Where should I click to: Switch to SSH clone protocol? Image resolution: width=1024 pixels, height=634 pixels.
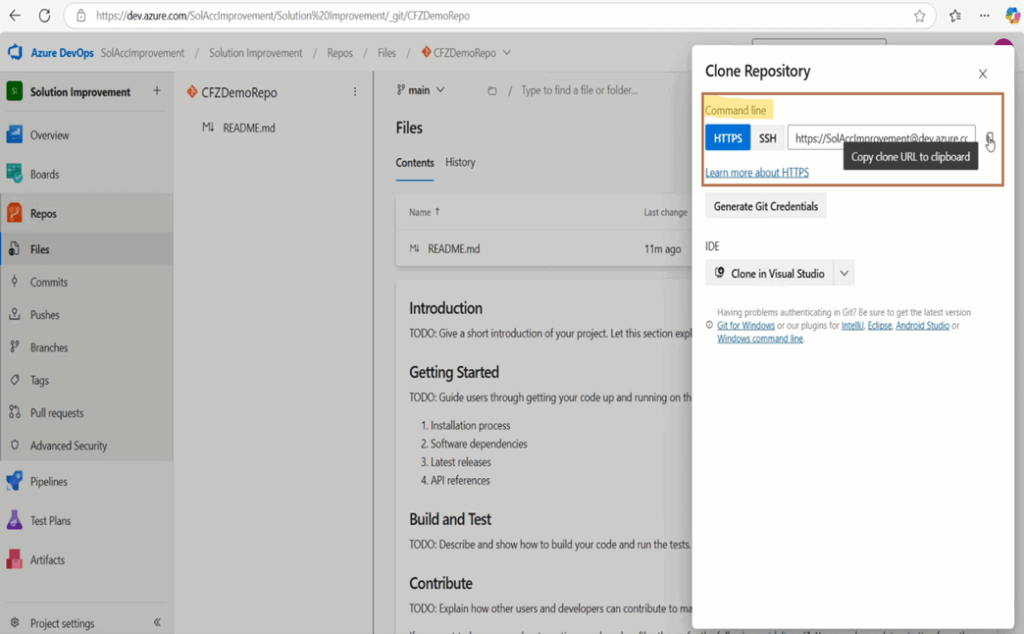(x=767, y=138)
